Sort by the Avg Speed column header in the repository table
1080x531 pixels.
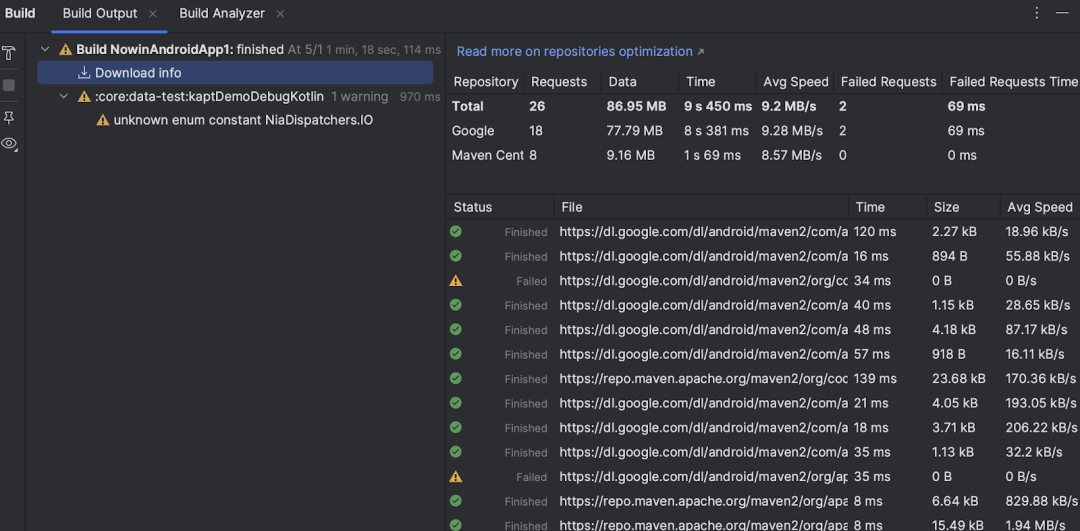click(x=796, y=81)
